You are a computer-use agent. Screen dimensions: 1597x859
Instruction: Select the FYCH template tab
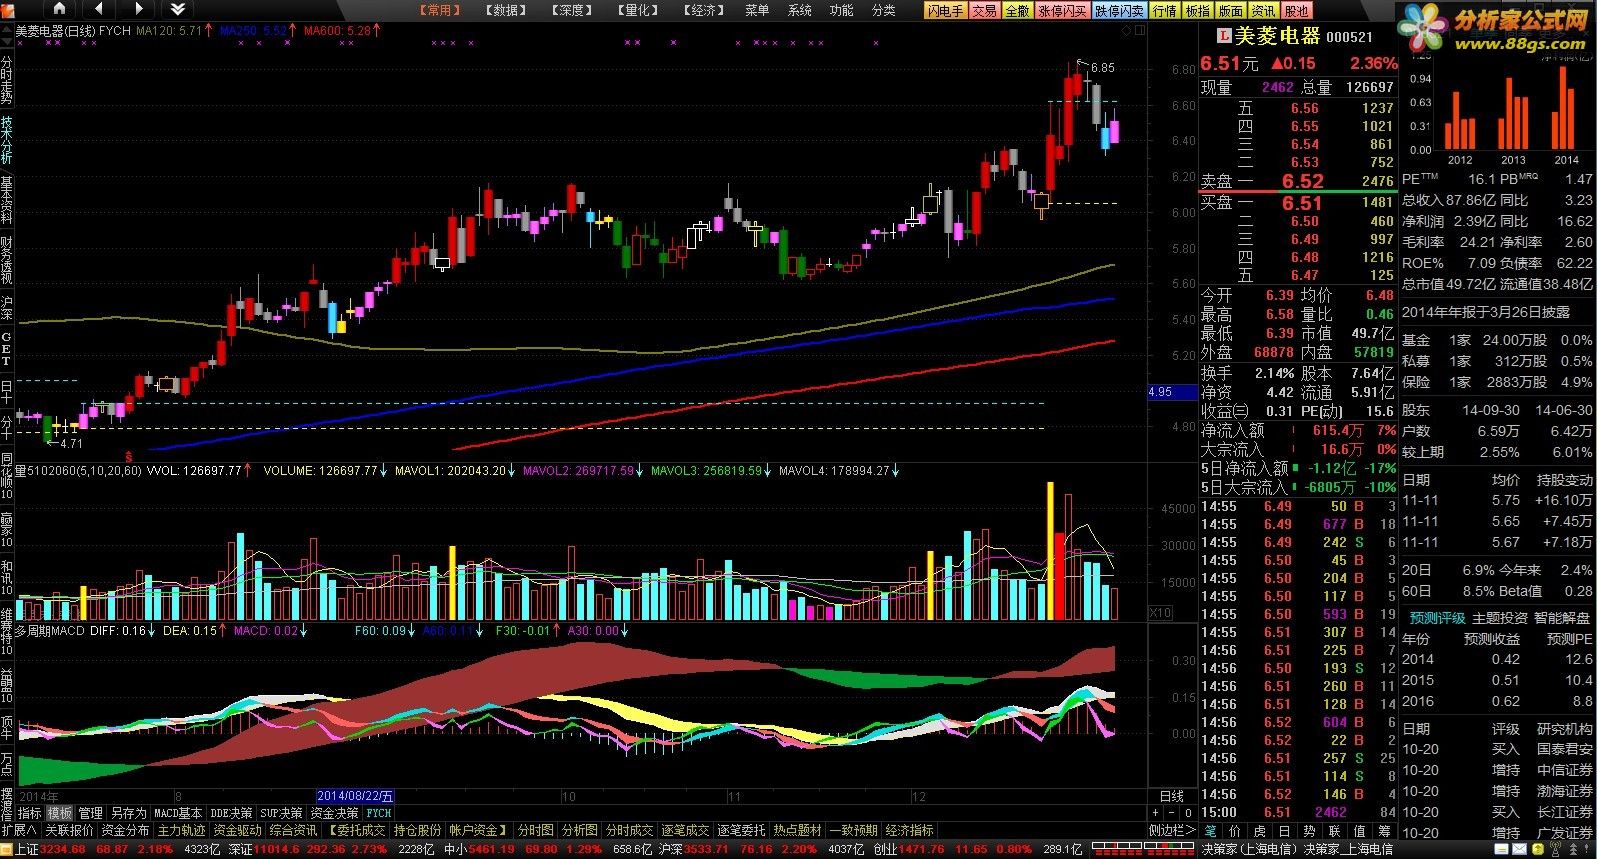click(378, 813)
